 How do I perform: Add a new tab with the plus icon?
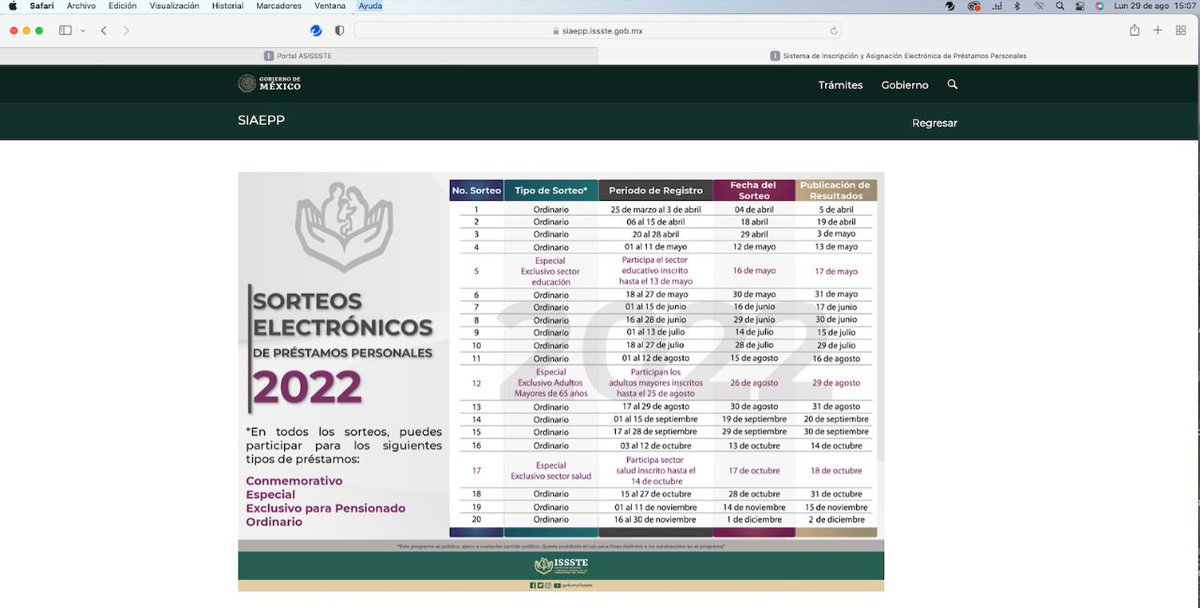[1158, 31]
